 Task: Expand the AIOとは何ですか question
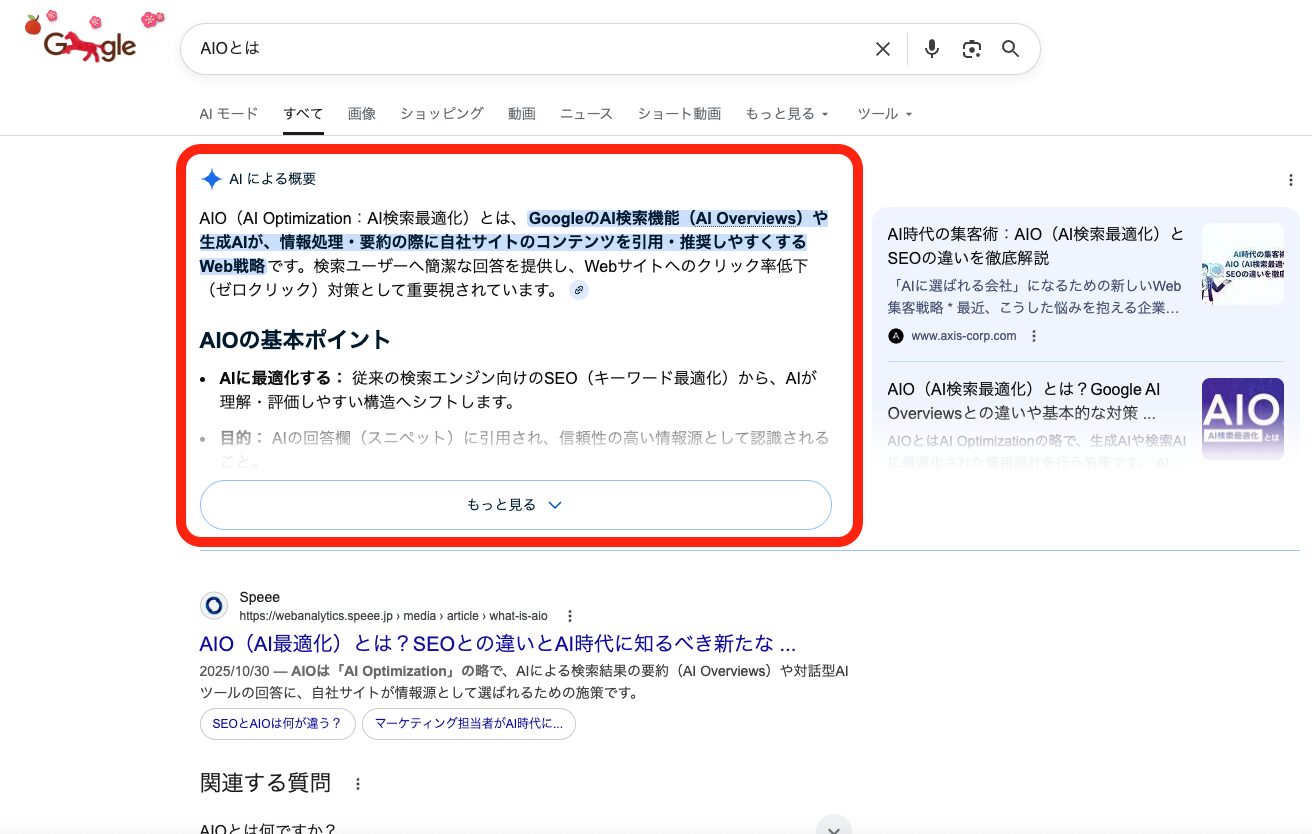833,826
